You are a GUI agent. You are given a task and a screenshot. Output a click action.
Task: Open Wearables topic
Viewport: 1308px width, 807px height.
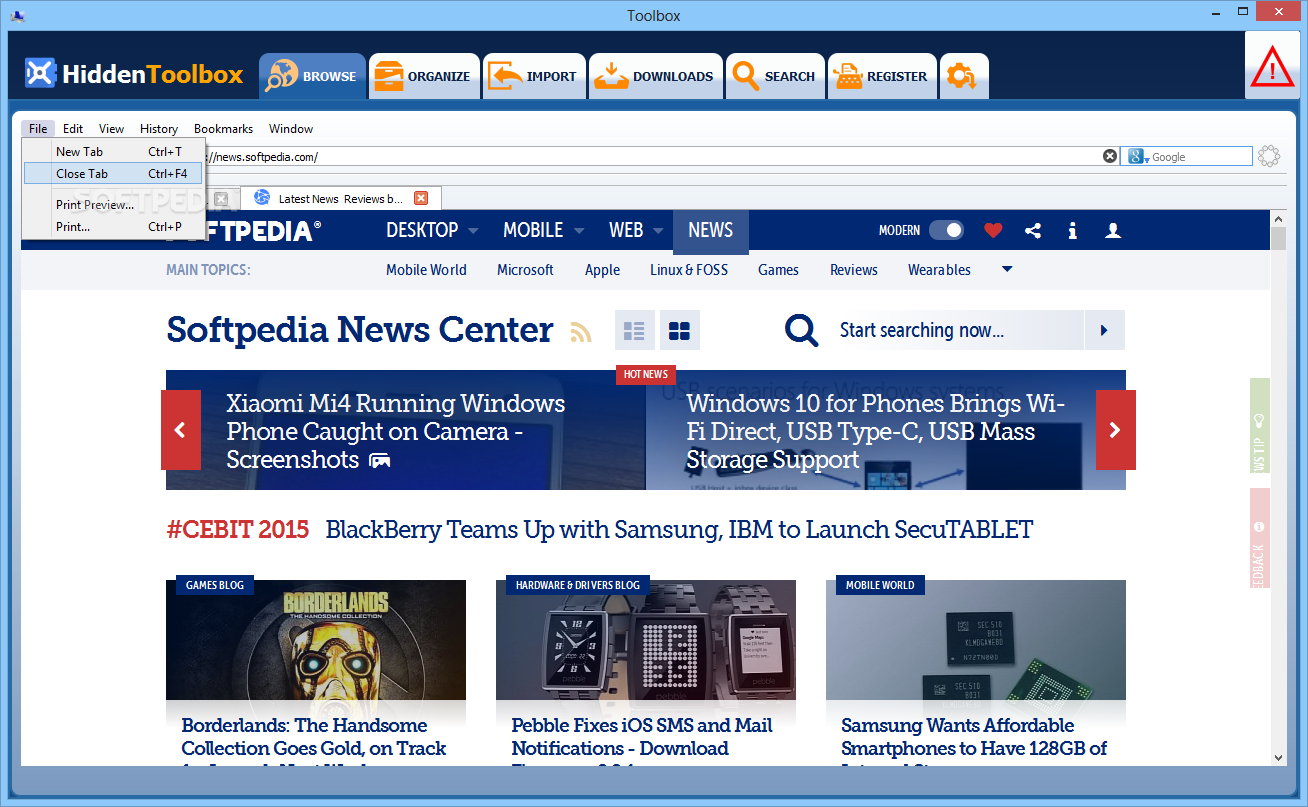(x=939, y=270)
